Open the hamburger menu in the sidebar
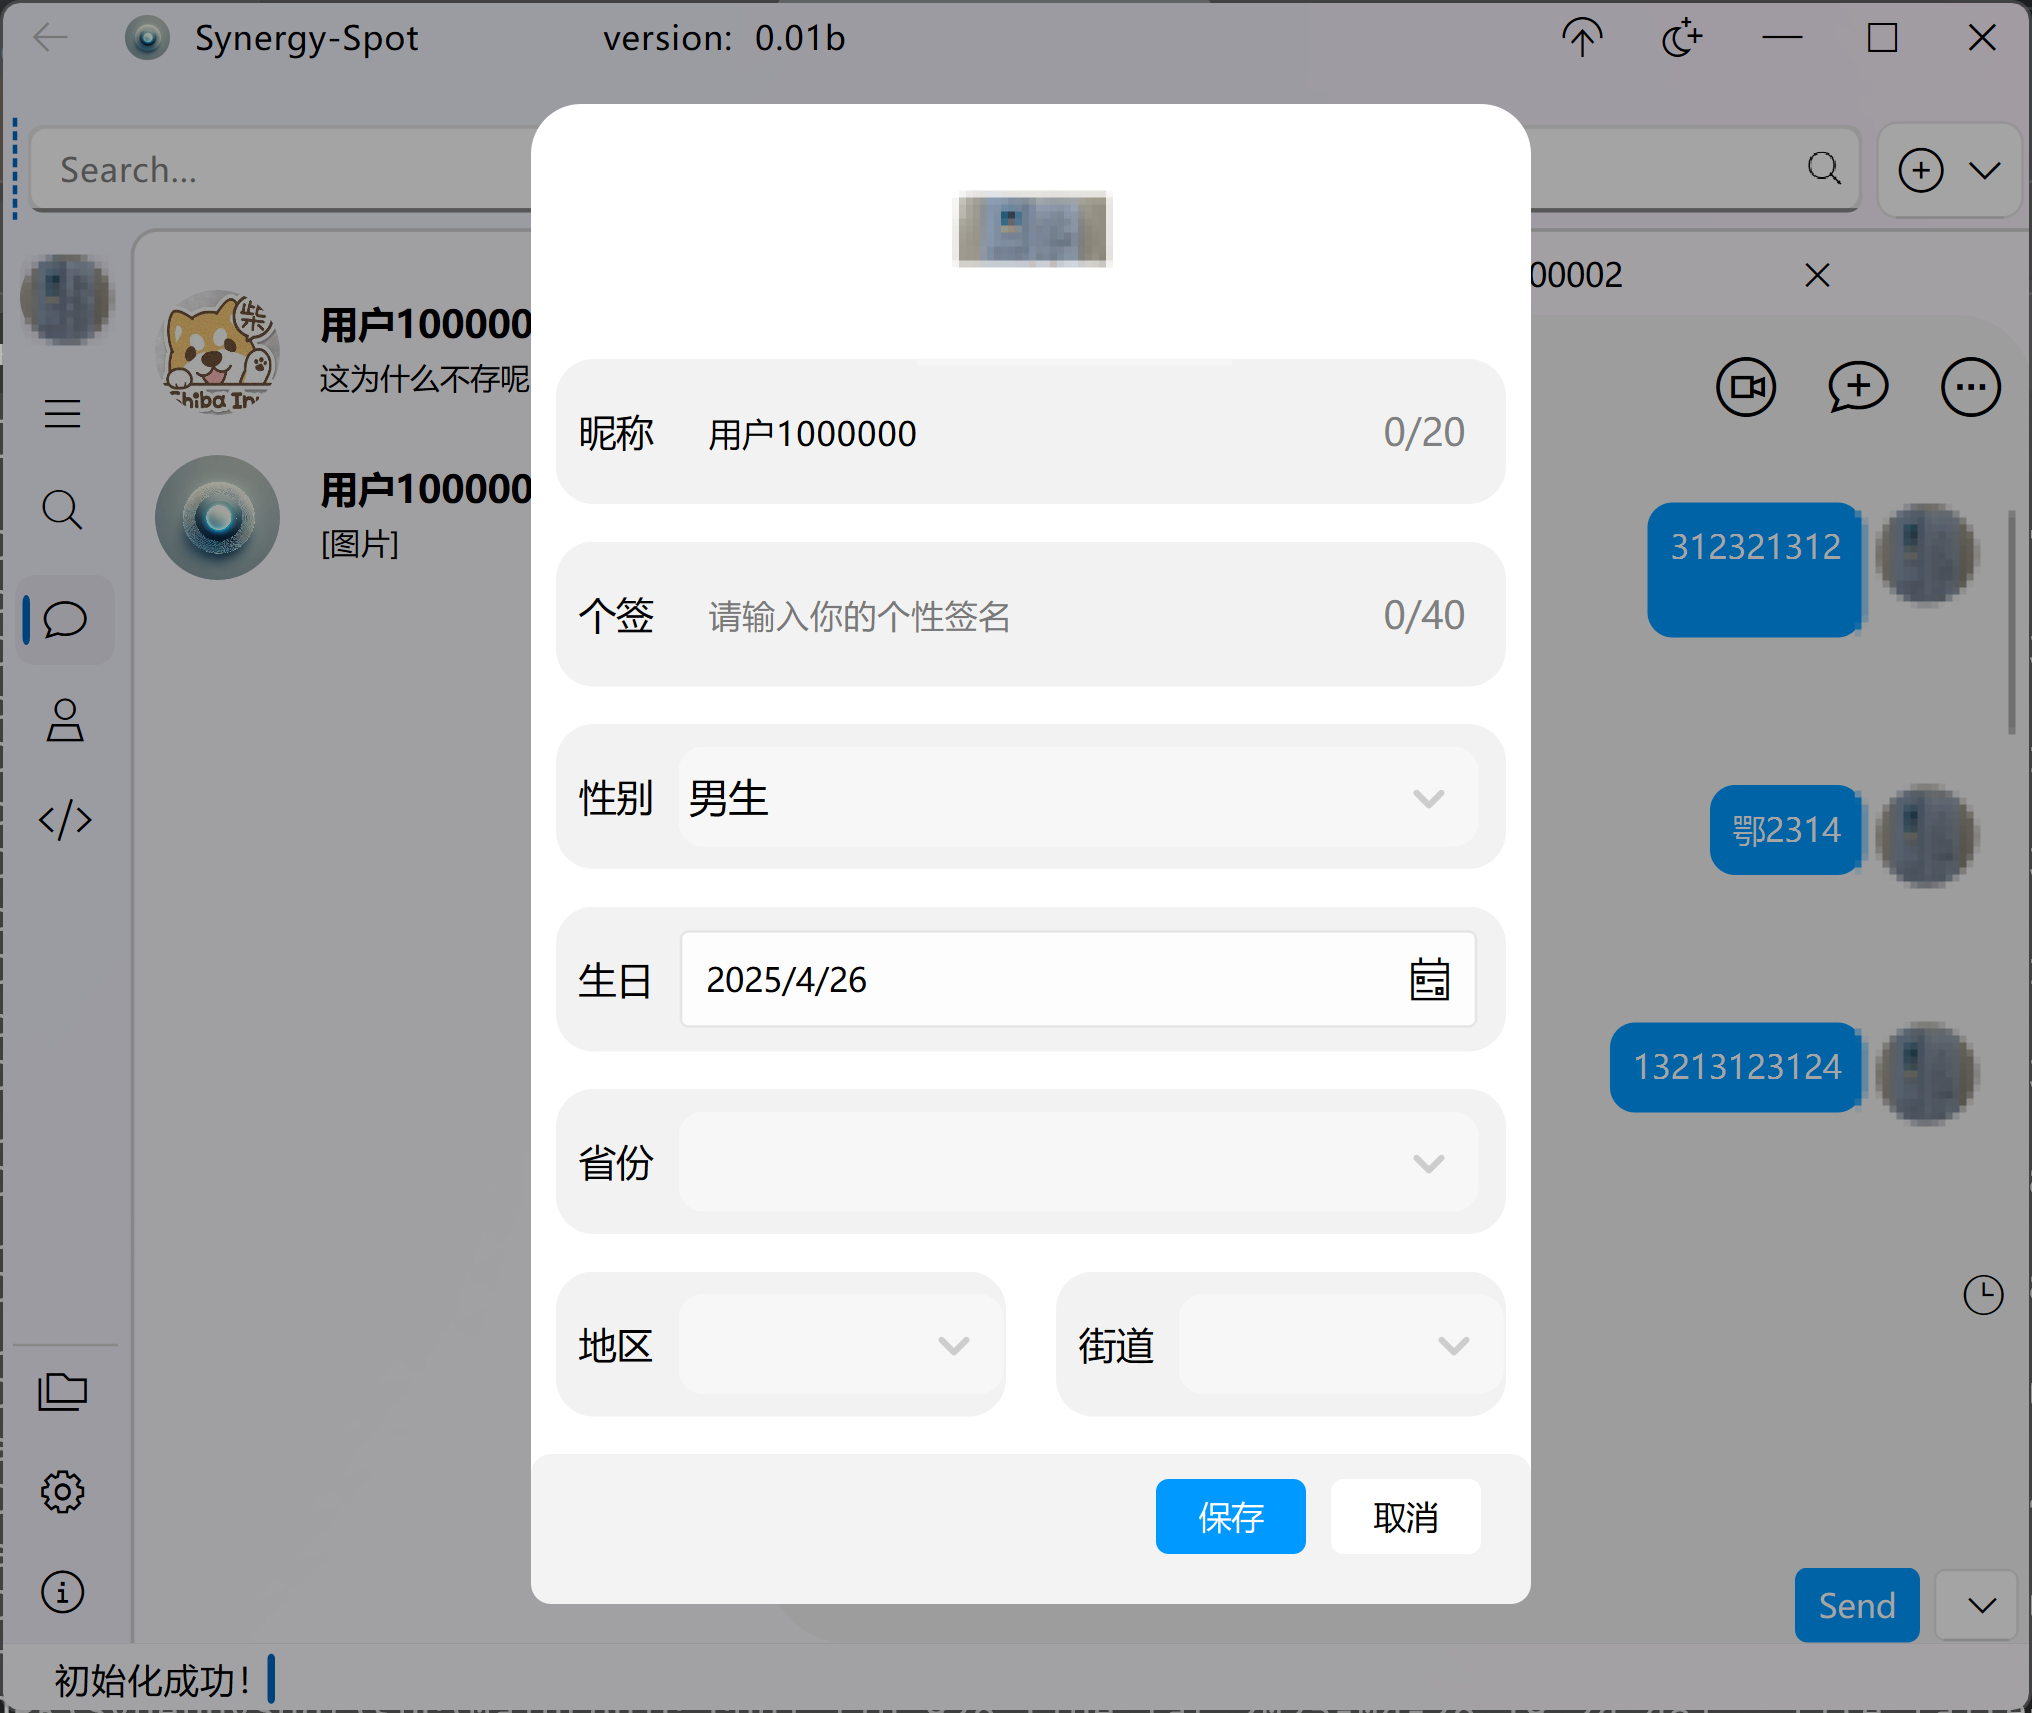2032x1713 pixels. (x=63, y=413)
